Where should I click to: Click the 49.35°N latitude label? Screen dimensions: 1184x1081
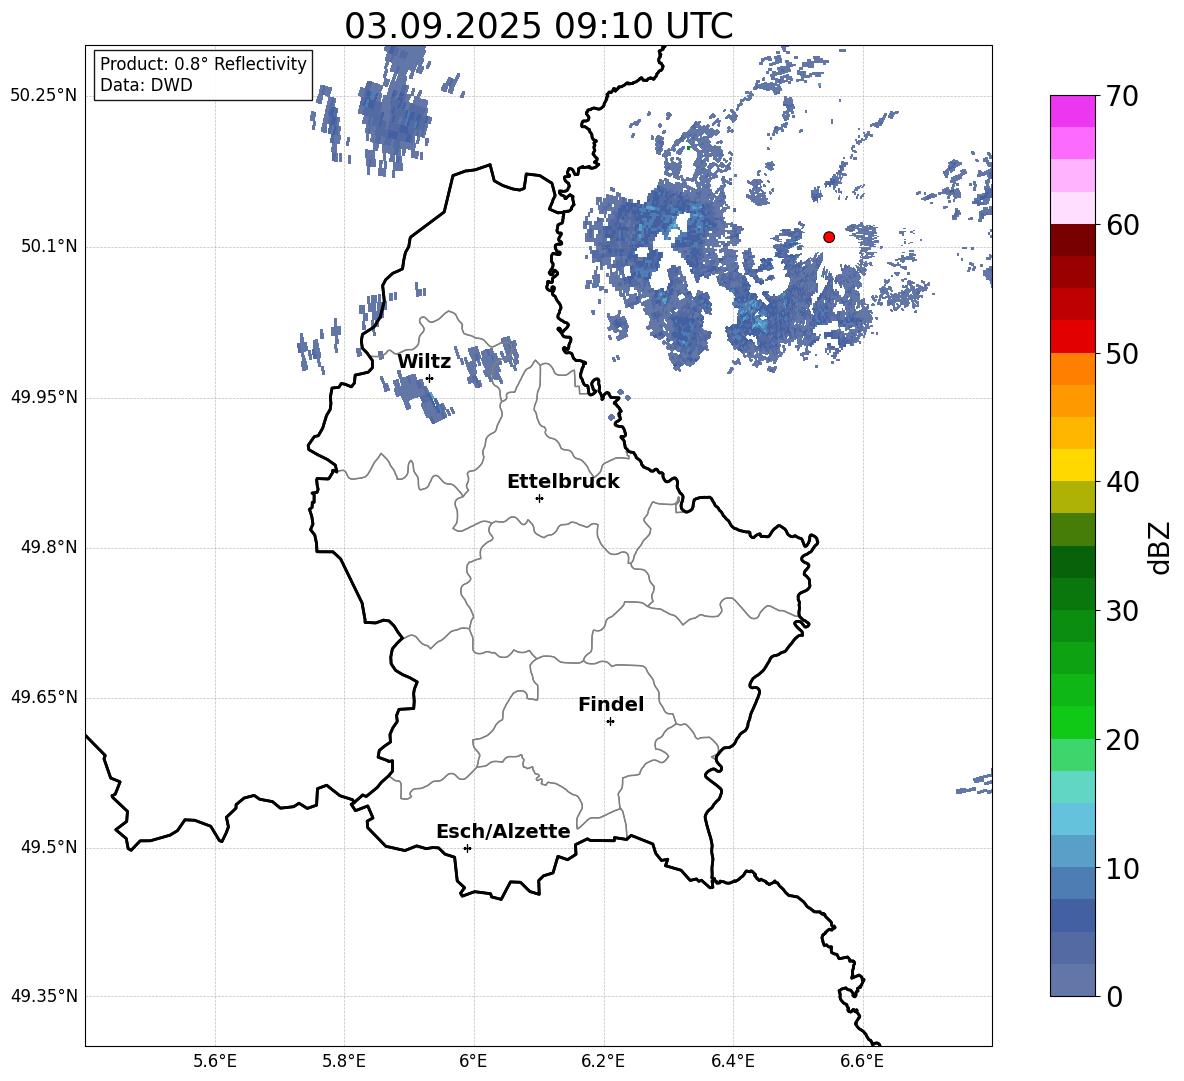click(x=44, y=996)
